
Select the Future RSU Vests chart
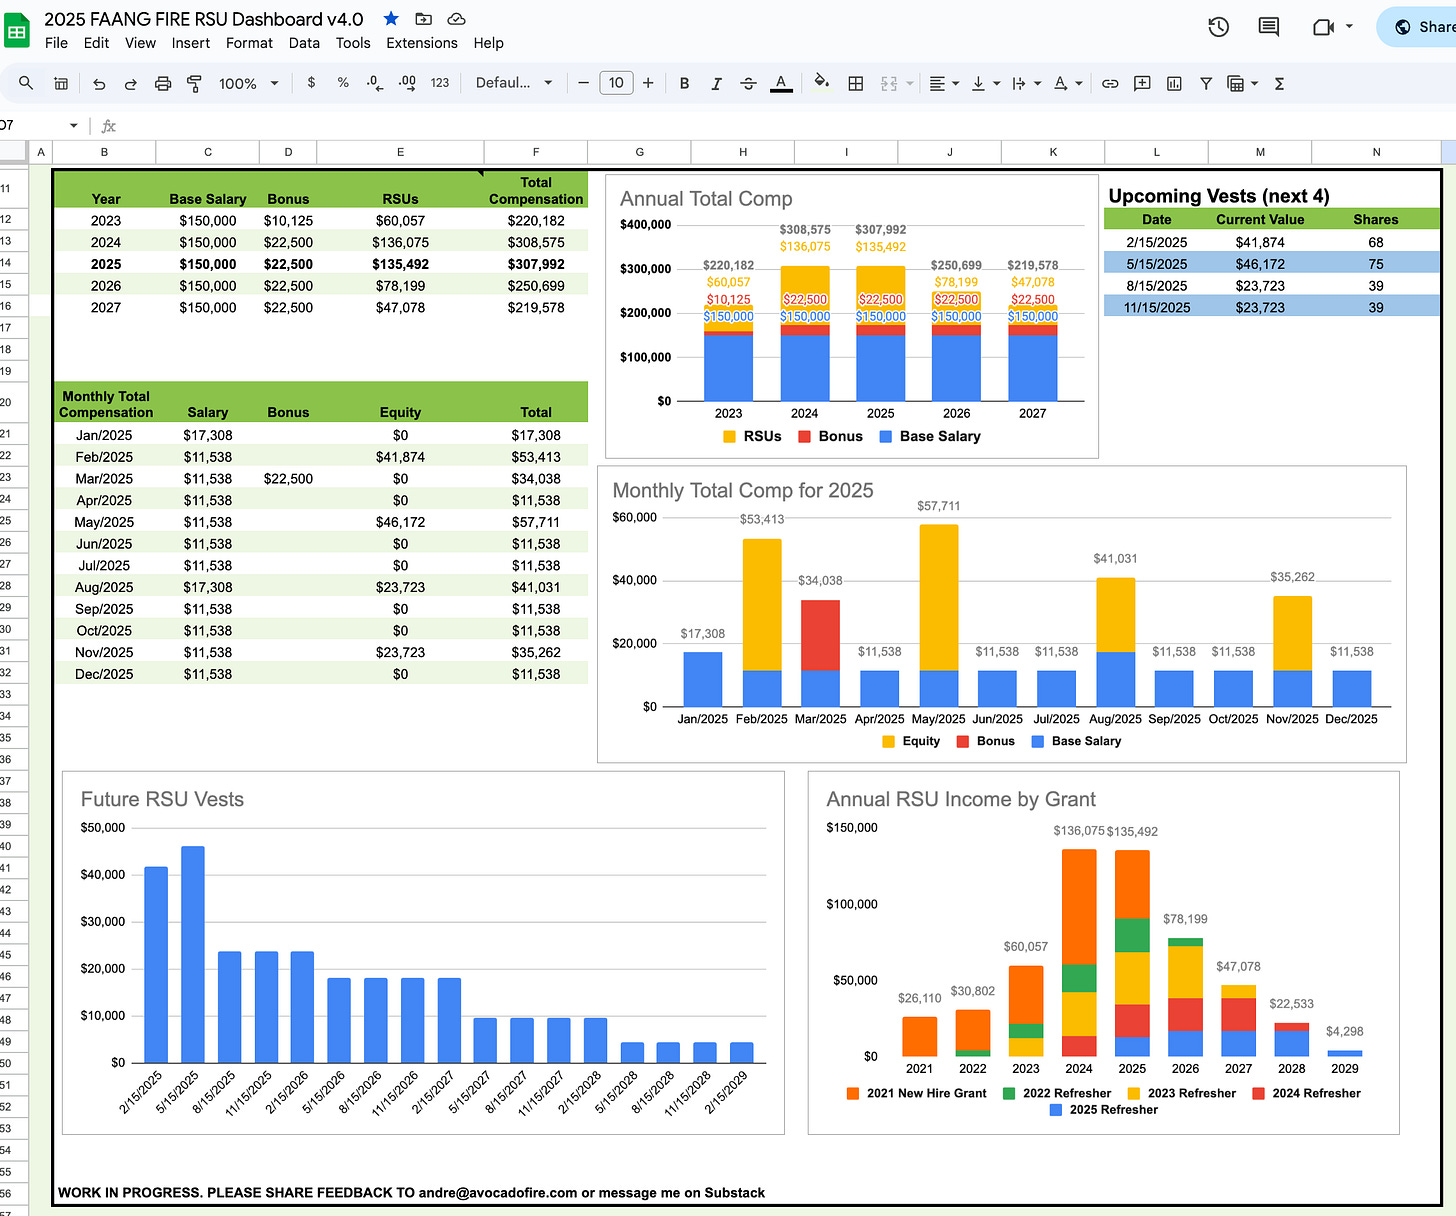tap(423, 953)
